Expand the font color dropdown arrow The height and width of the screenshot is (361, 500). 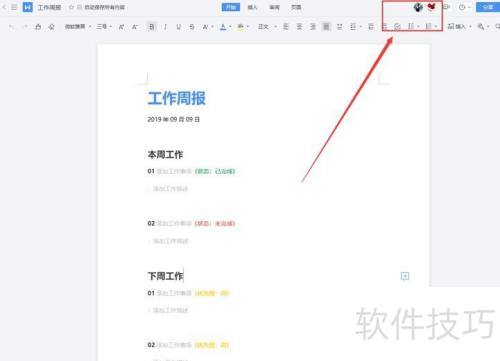(230, 27)
